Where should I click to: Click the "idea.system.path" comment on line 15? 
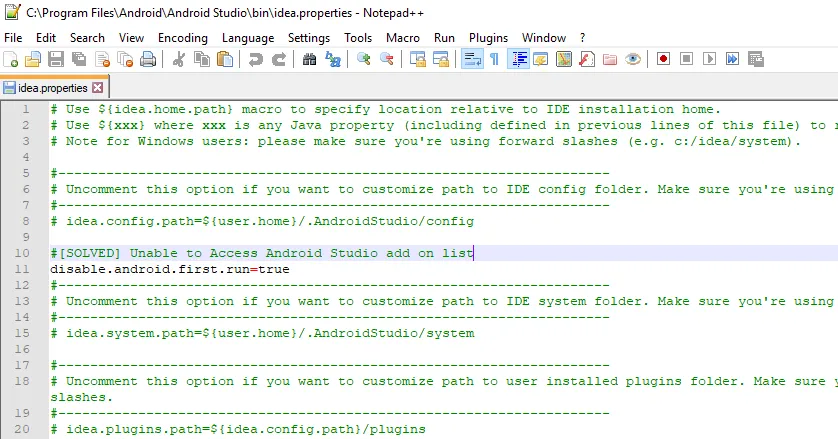click(262, 333)
